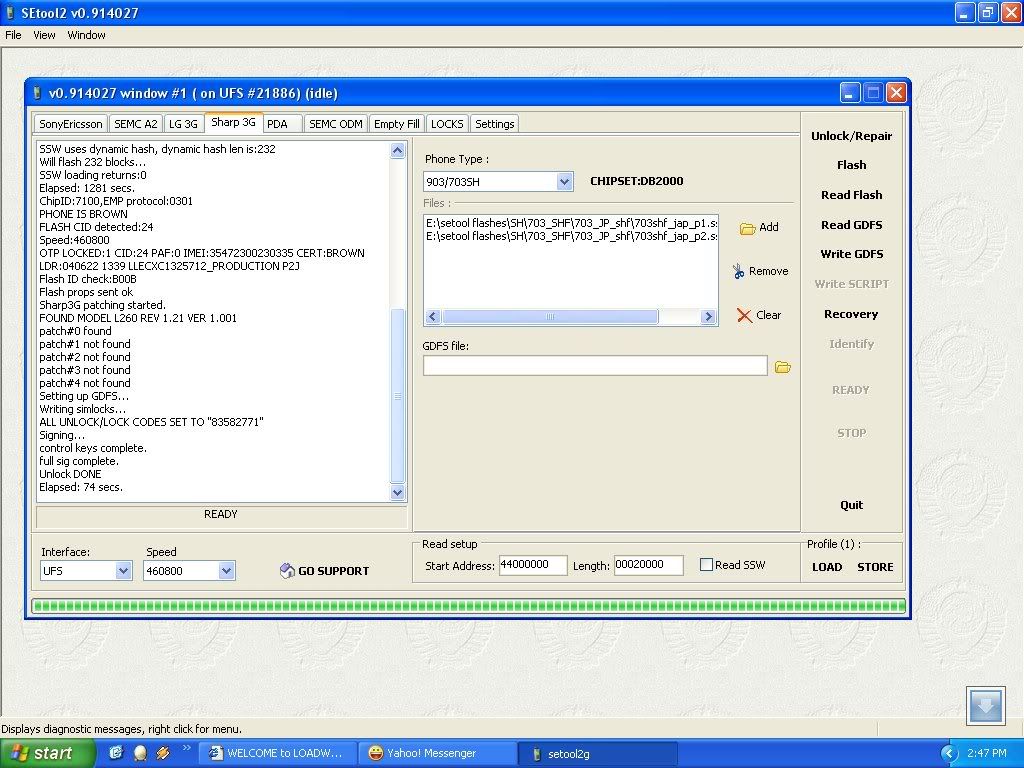The width and height of the screenshot is (1024, 768).
Task: Switch to the LOCKS tab
Action: 447,124
